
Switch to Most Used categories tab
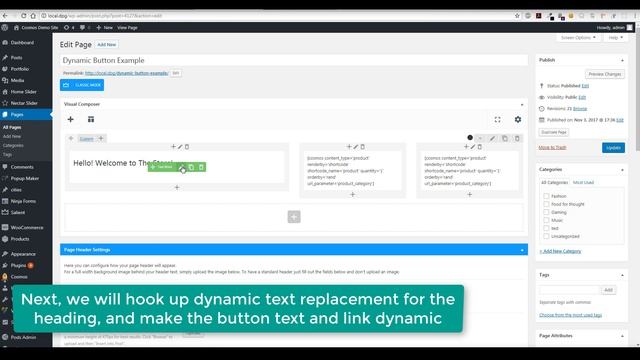(583, 182)
